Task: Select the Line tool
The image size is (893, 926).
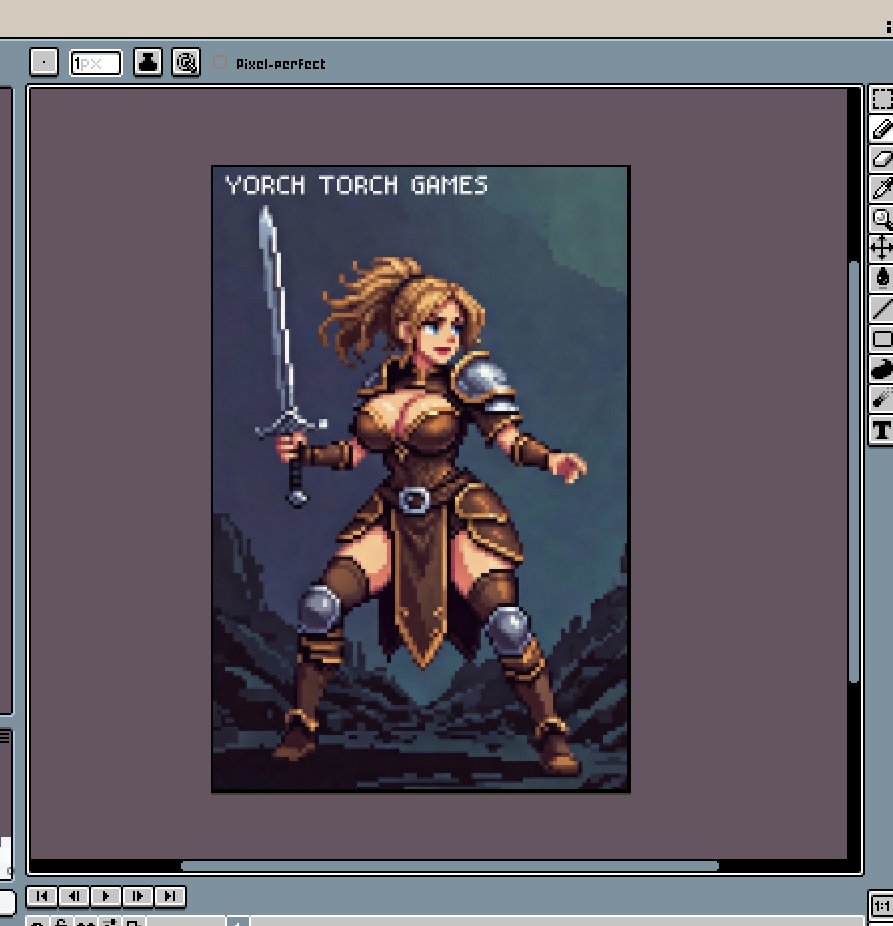Action: tap(881, 308)
